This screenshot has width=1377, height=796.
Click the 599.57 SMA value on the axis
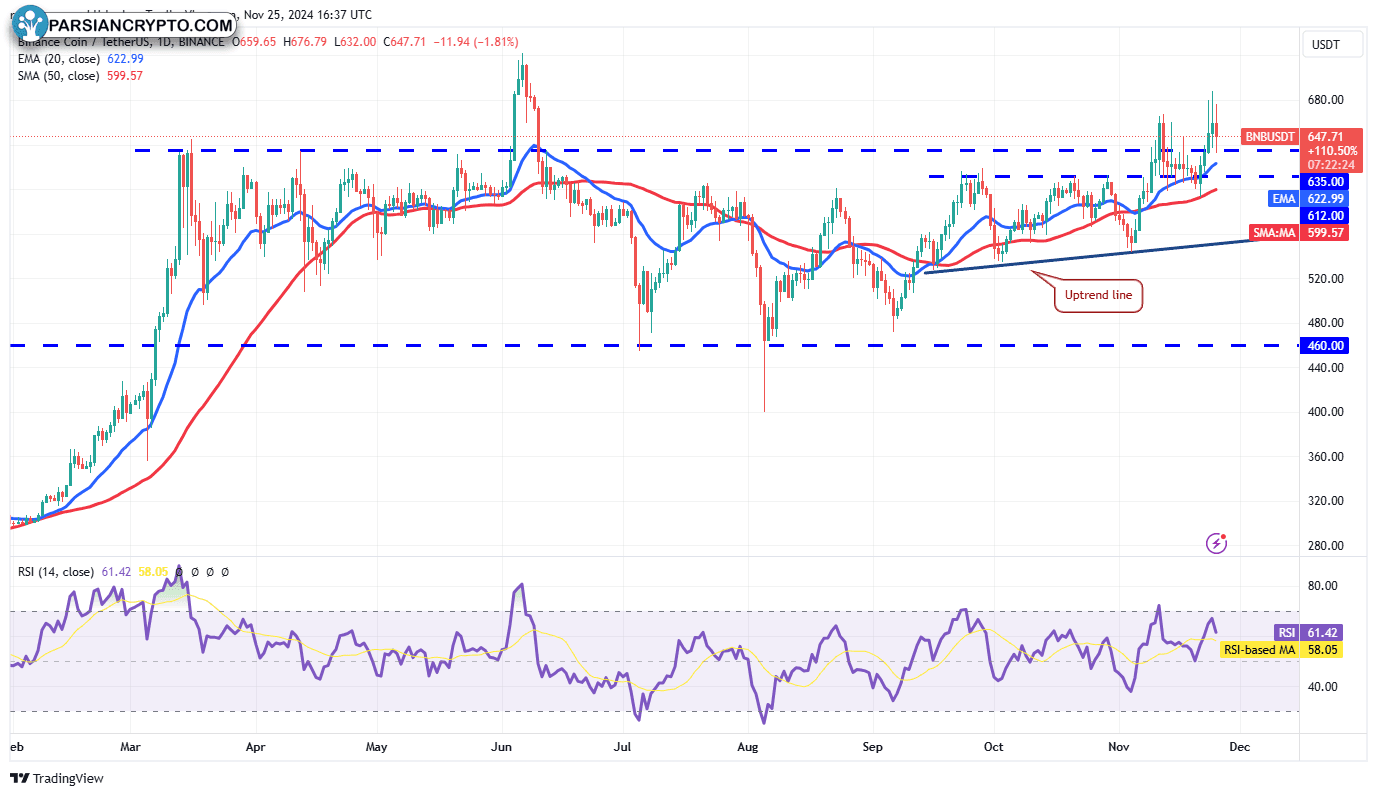pos(1323,232)
